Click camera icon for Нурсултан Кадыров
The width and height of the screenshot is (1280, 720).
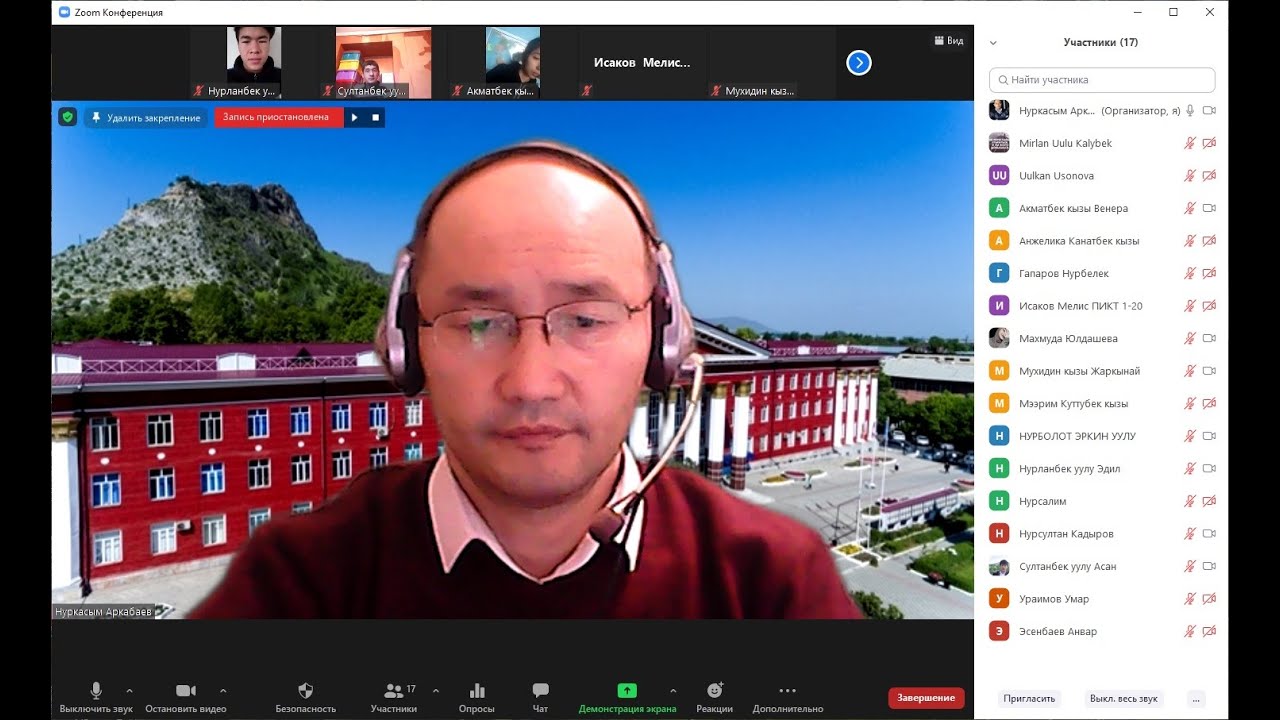[x=1209, y=533]
